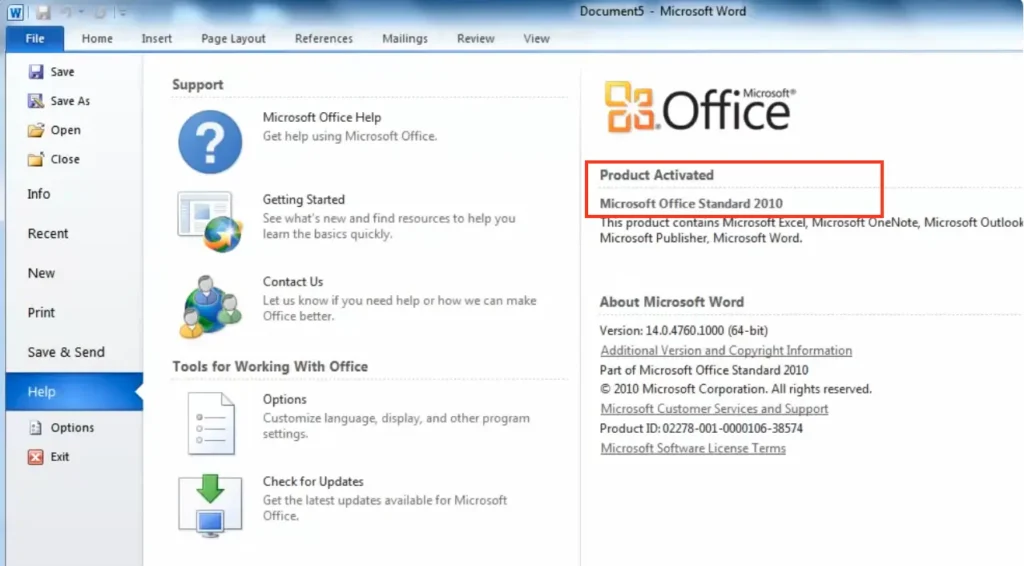1024x566 pixels.
Task: Open Microsoft Customer Services and Support link
Action: 714,409
